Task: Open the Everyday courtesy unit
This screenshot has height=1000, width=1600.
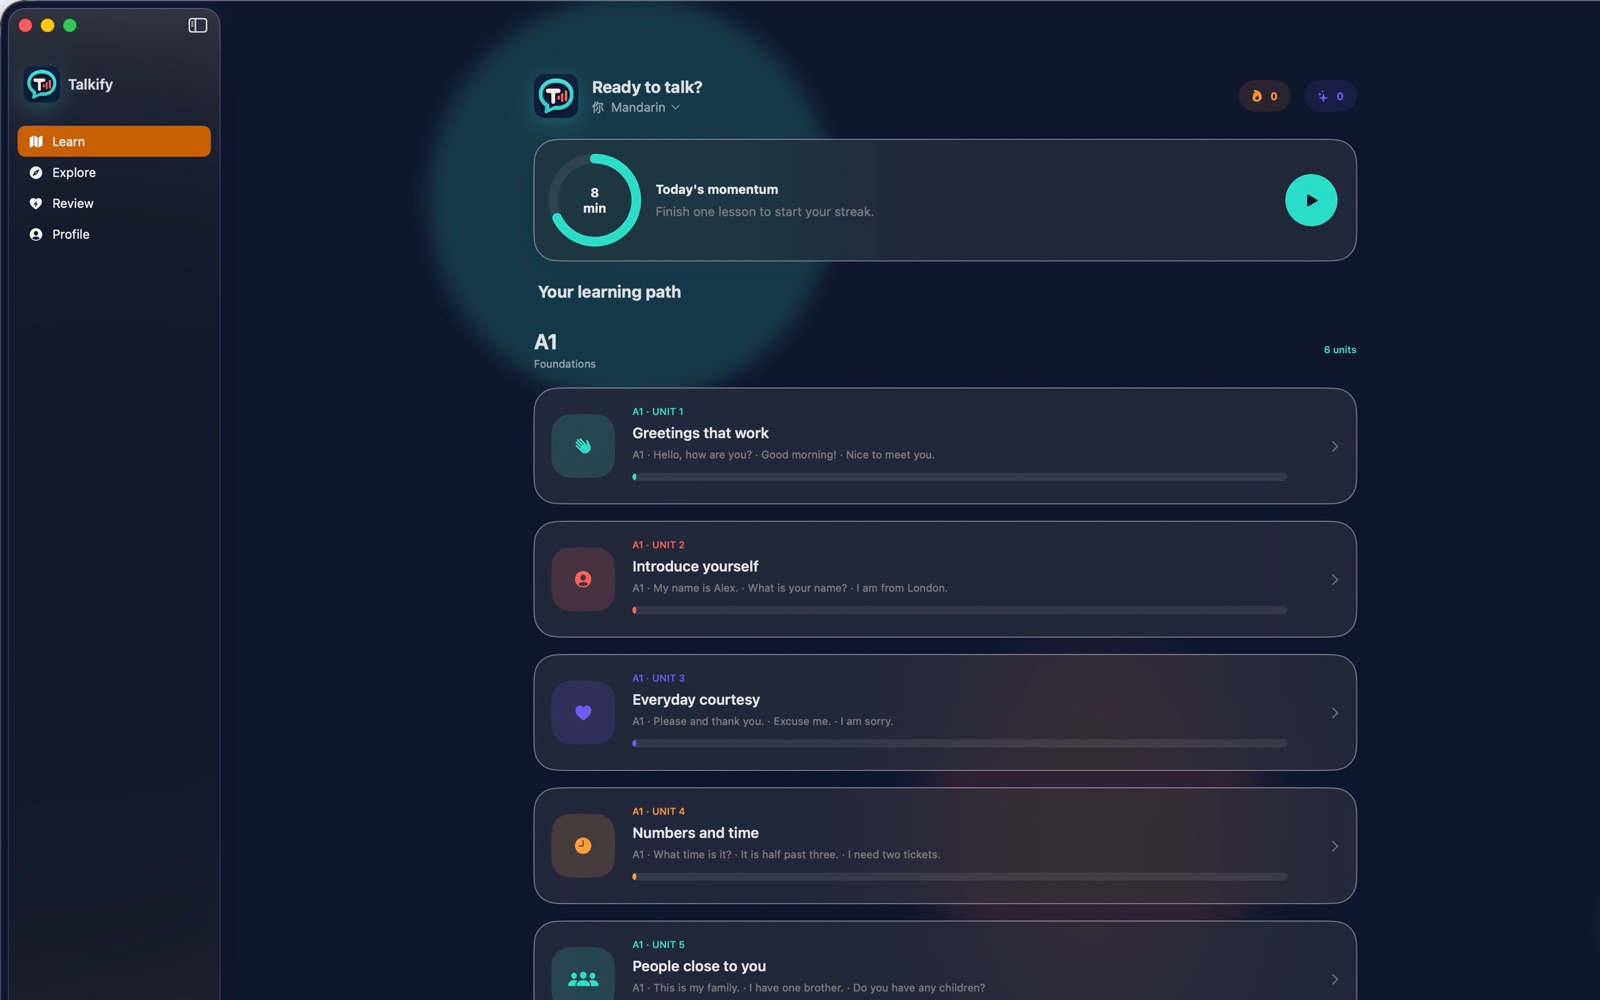Action: coord(945,712)
